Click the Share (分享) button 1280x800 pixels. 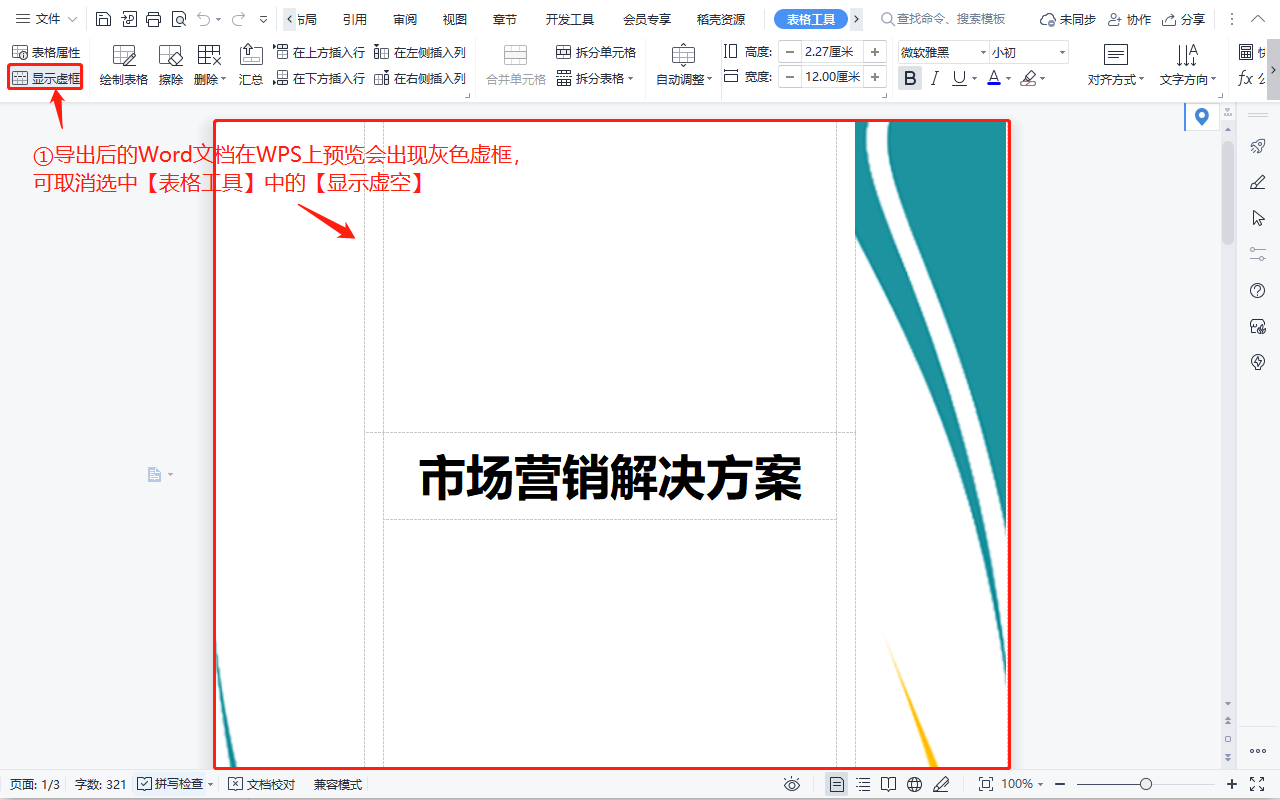[x=1183, y=19]
